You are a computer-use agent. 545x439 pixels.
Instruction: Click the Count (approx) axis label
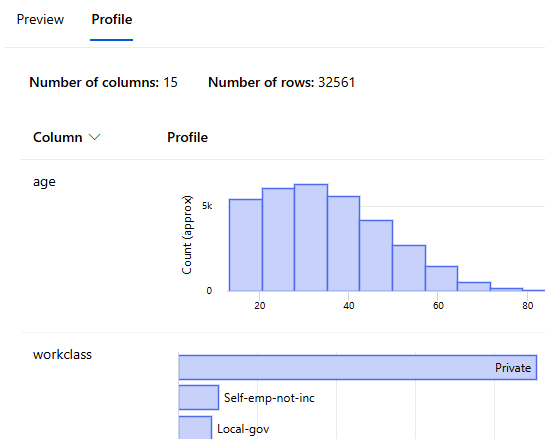click(x=187, y=235)
